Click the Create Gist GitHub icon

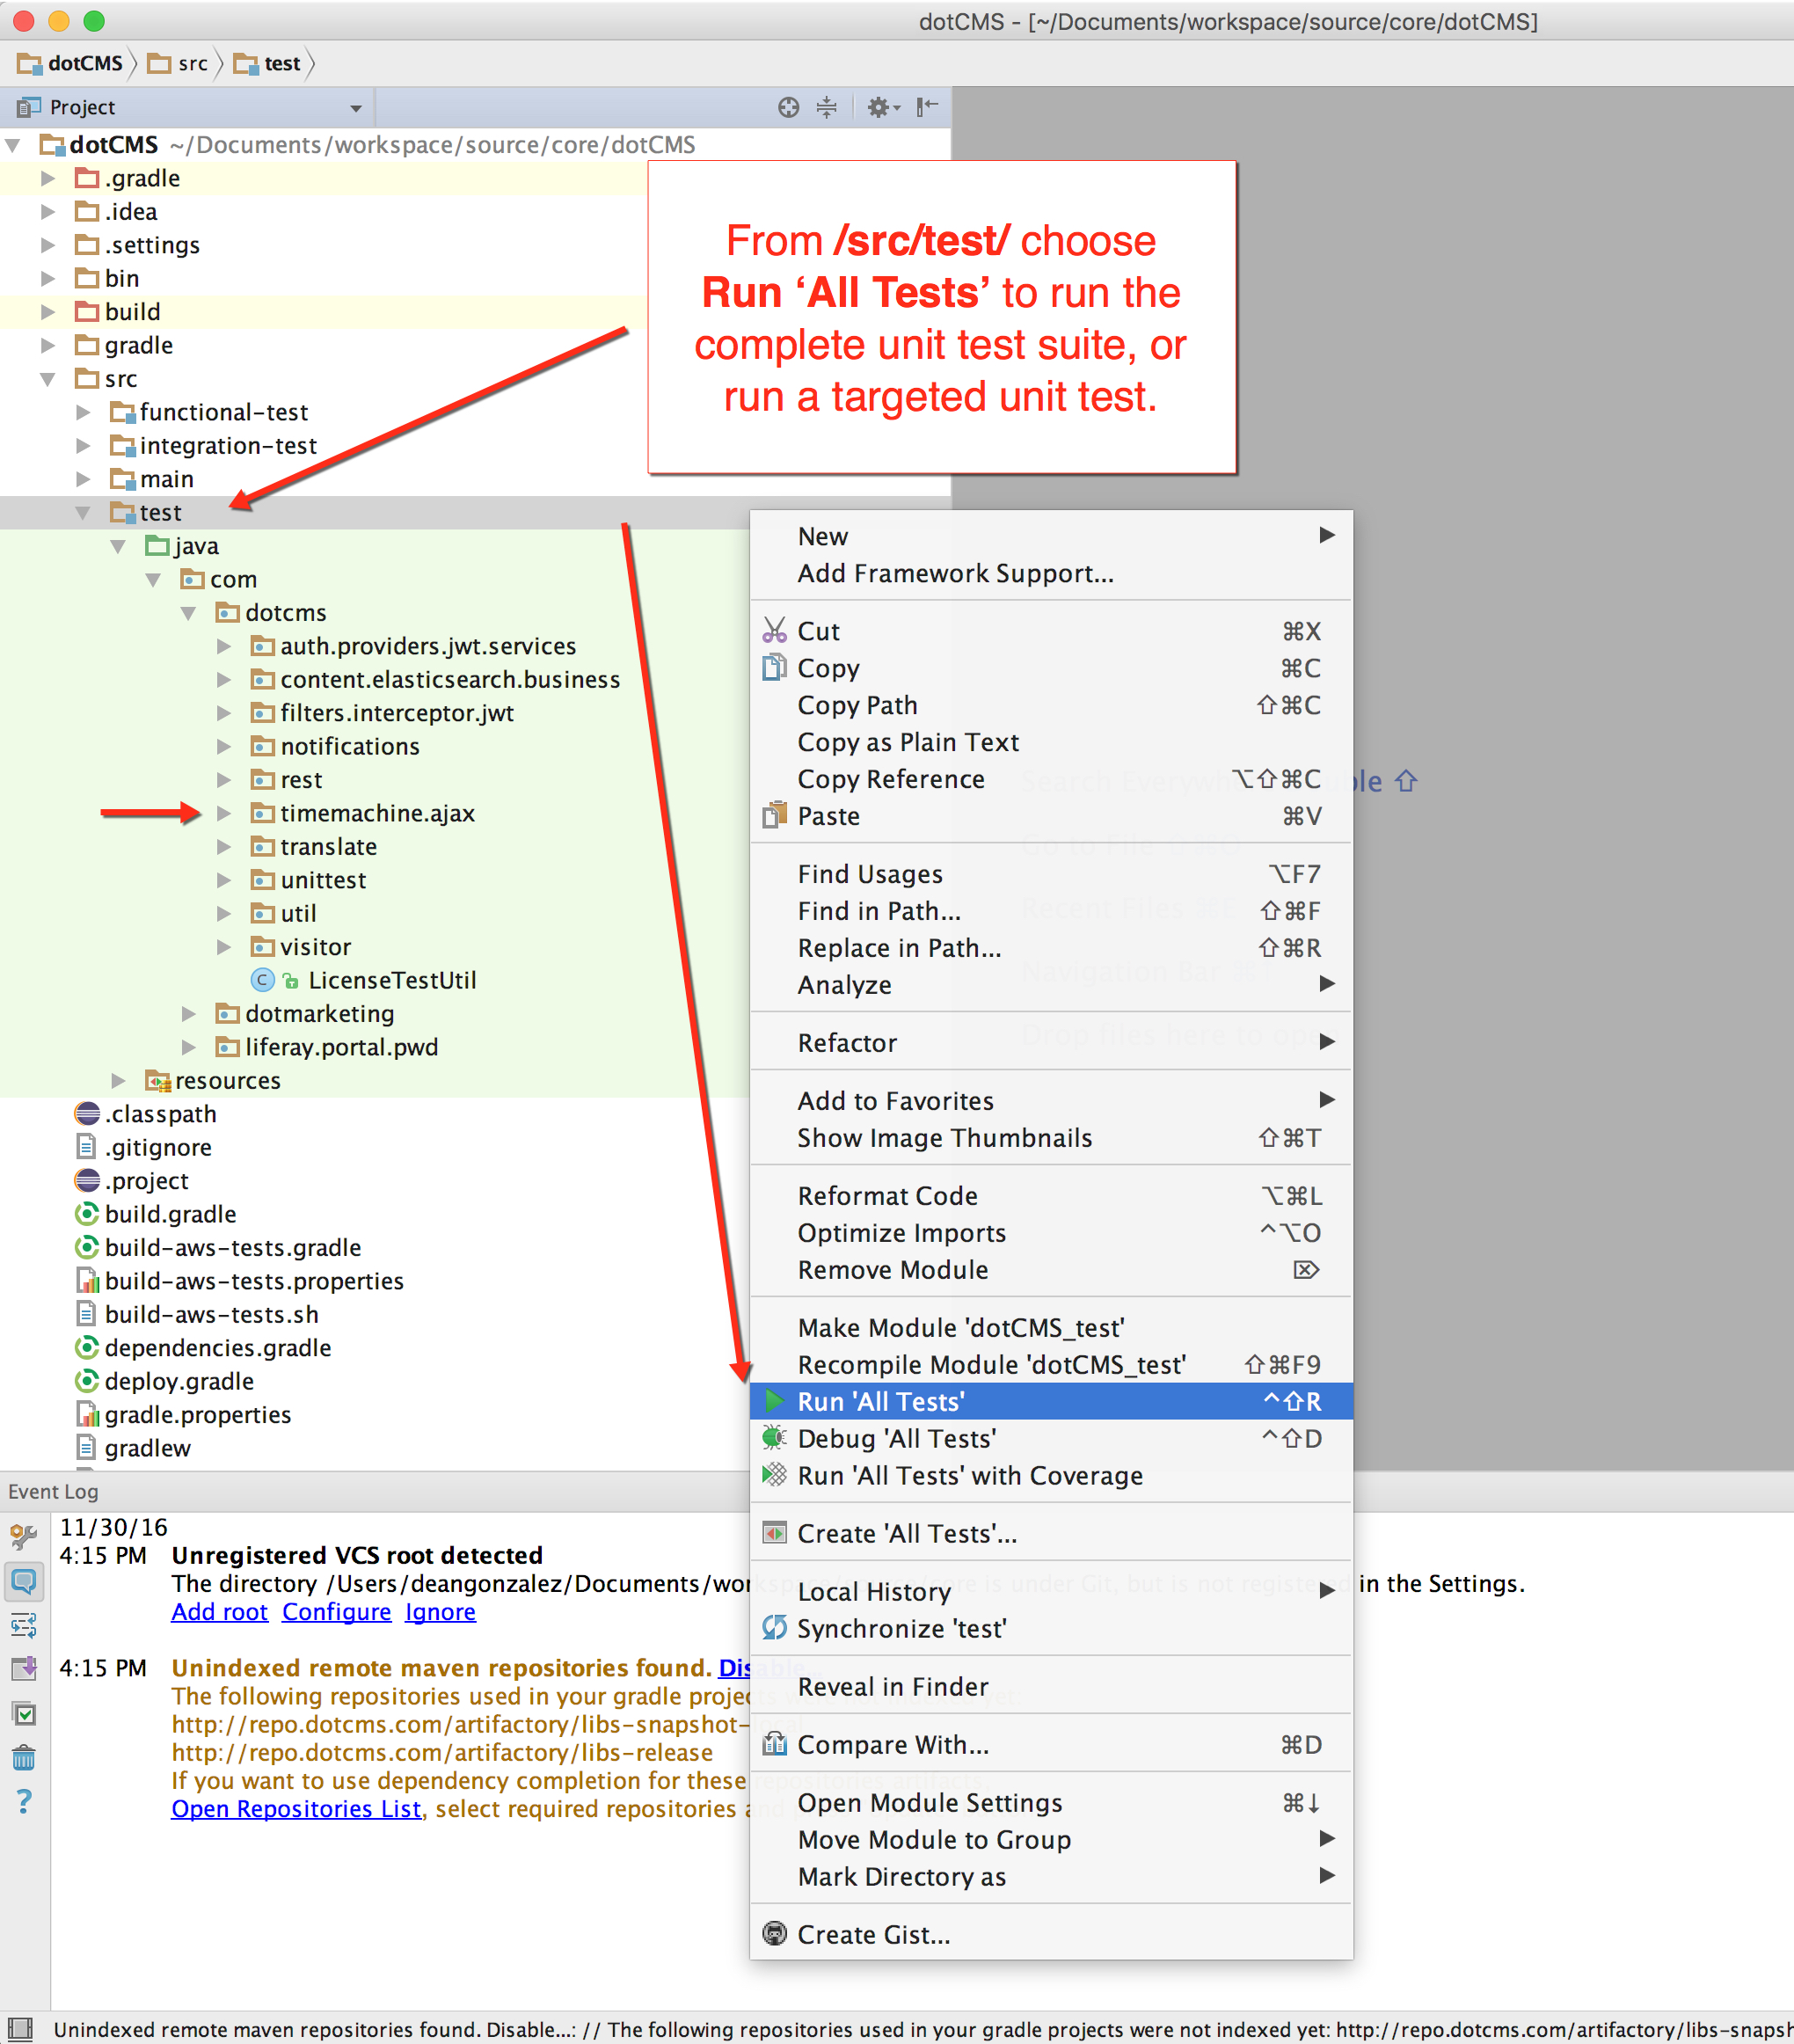[x=774, y=1934]
